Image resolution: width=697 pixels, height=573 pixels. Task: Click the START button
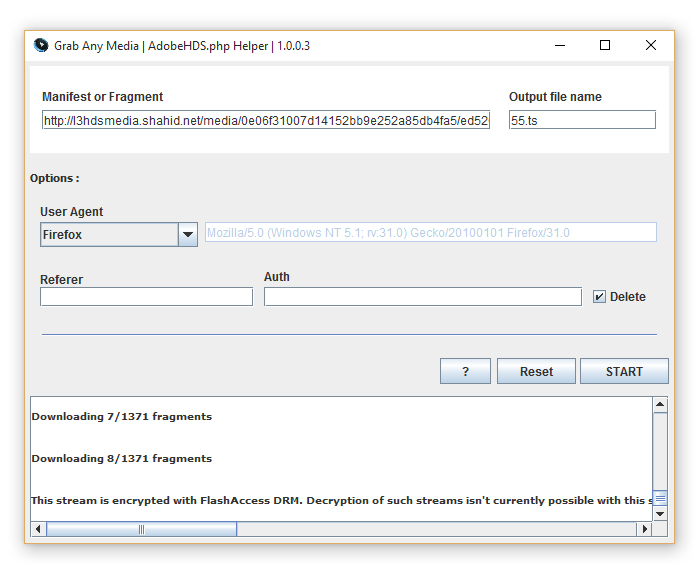624,371
